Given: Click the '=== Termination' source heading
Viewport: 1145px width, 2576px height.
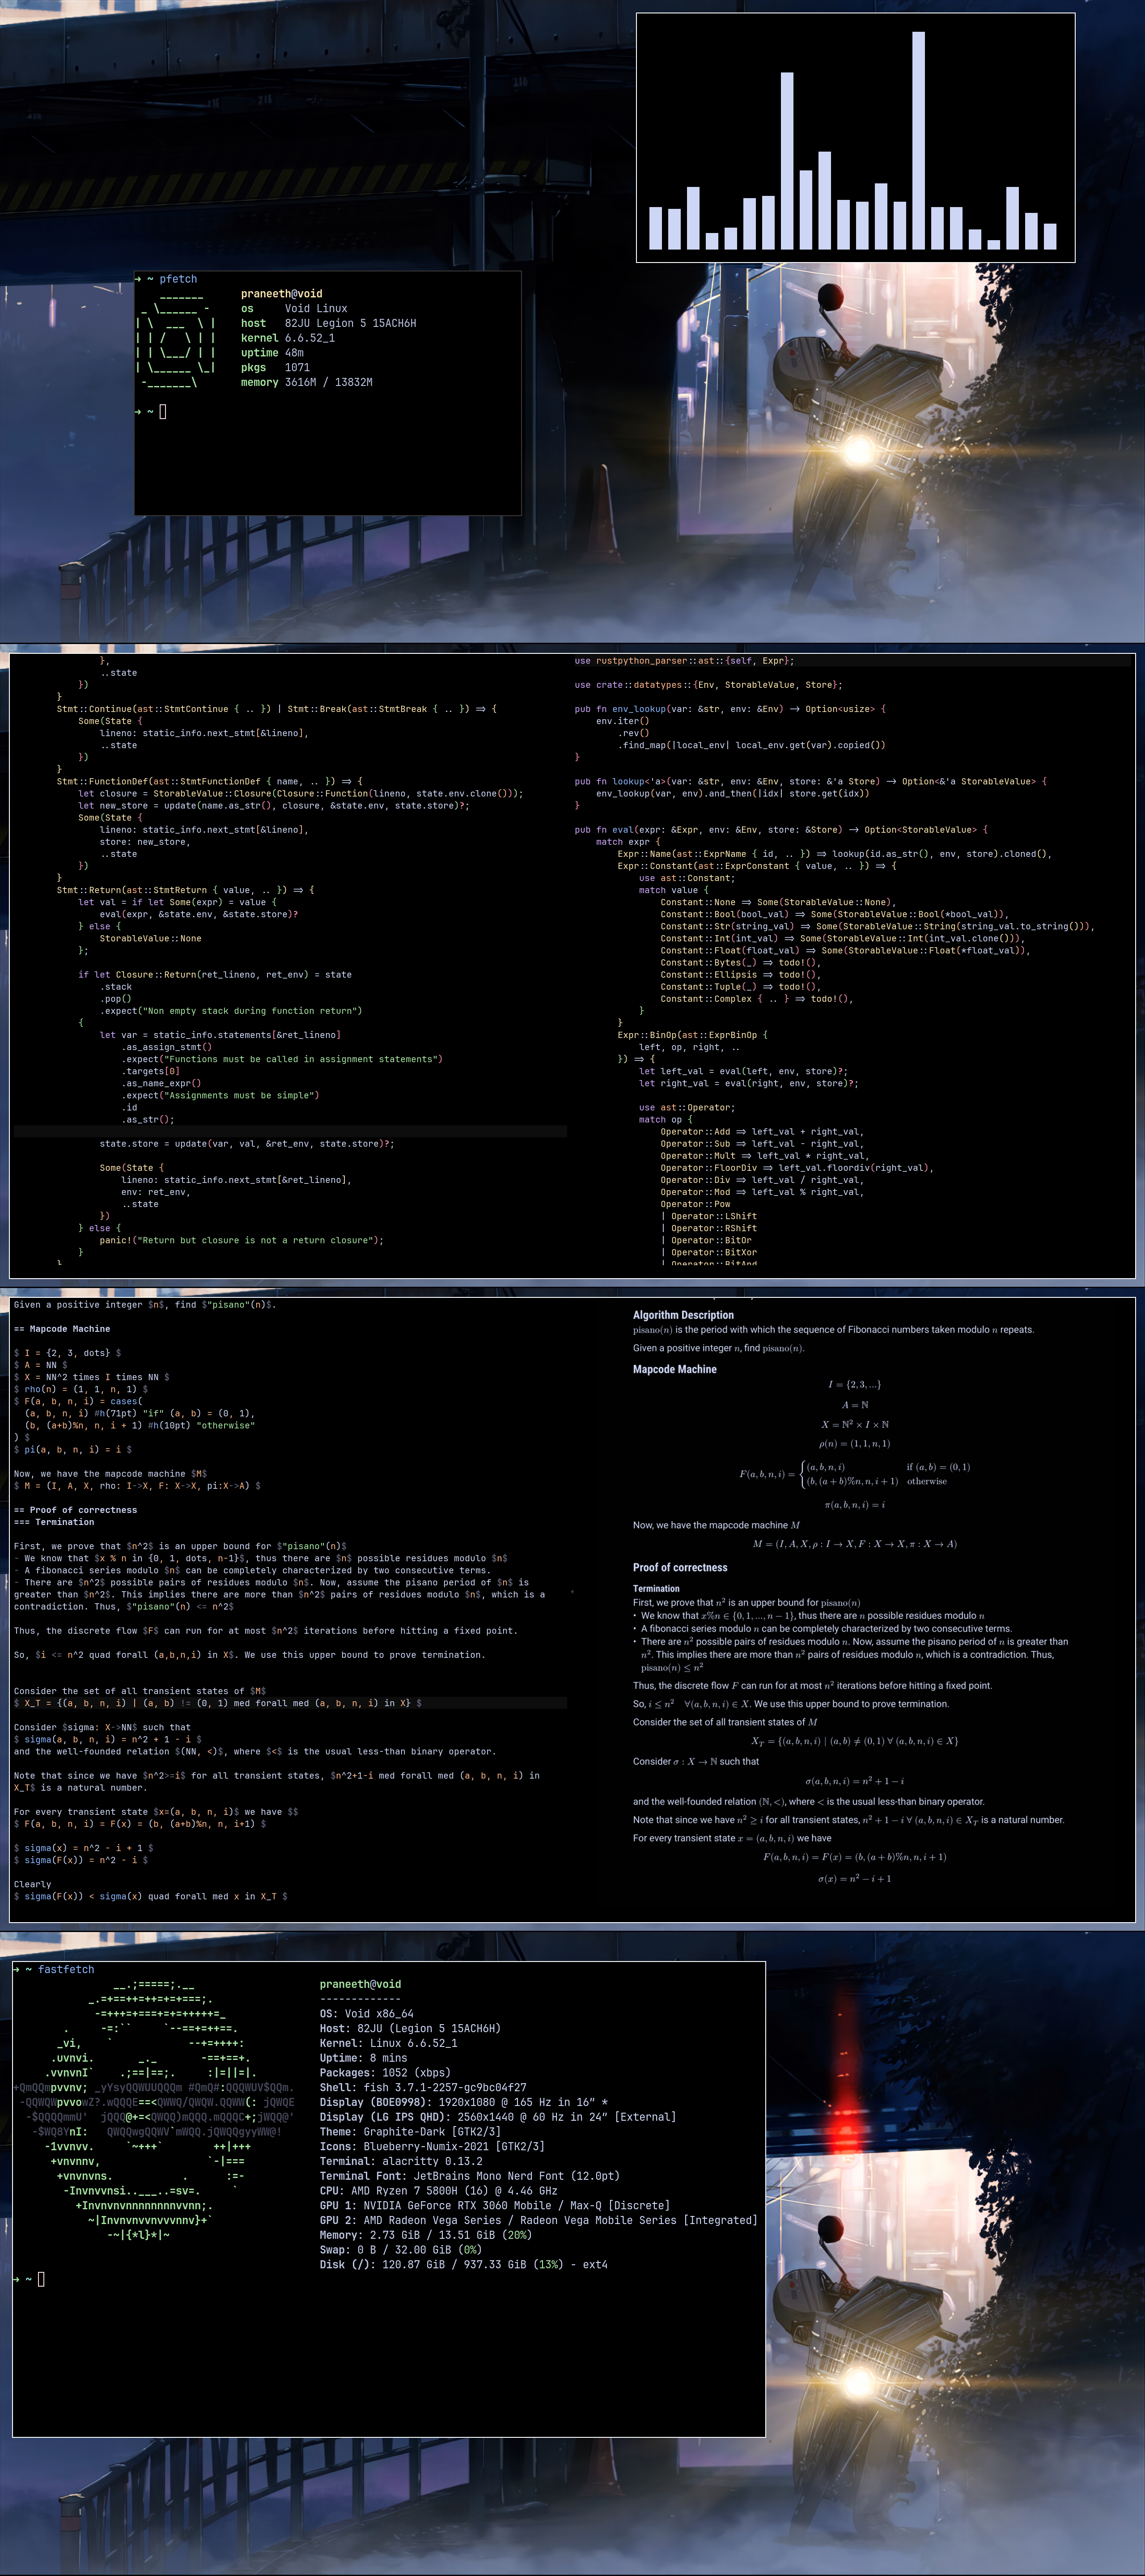Looking at the screenshot, I should 54,1522.
